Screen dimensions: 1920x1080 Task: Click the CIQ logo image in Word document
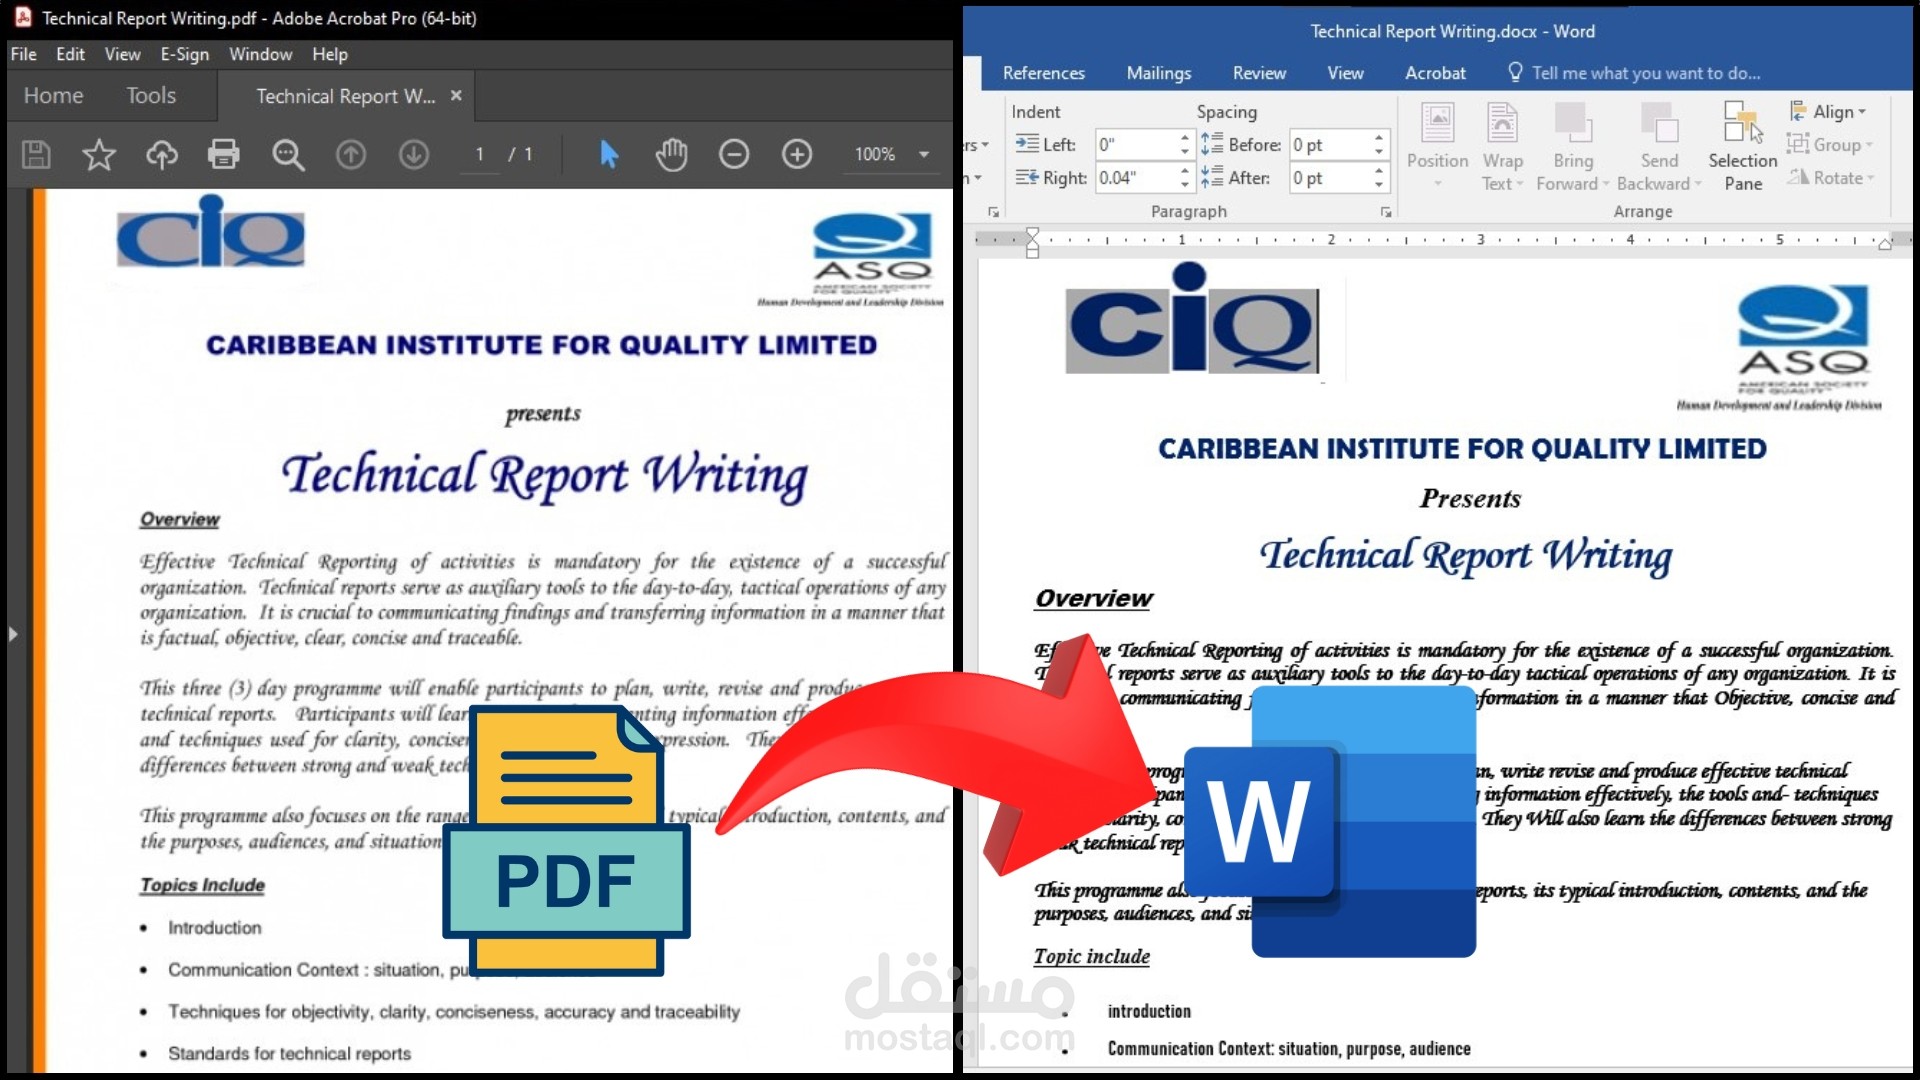(1192, 320)
